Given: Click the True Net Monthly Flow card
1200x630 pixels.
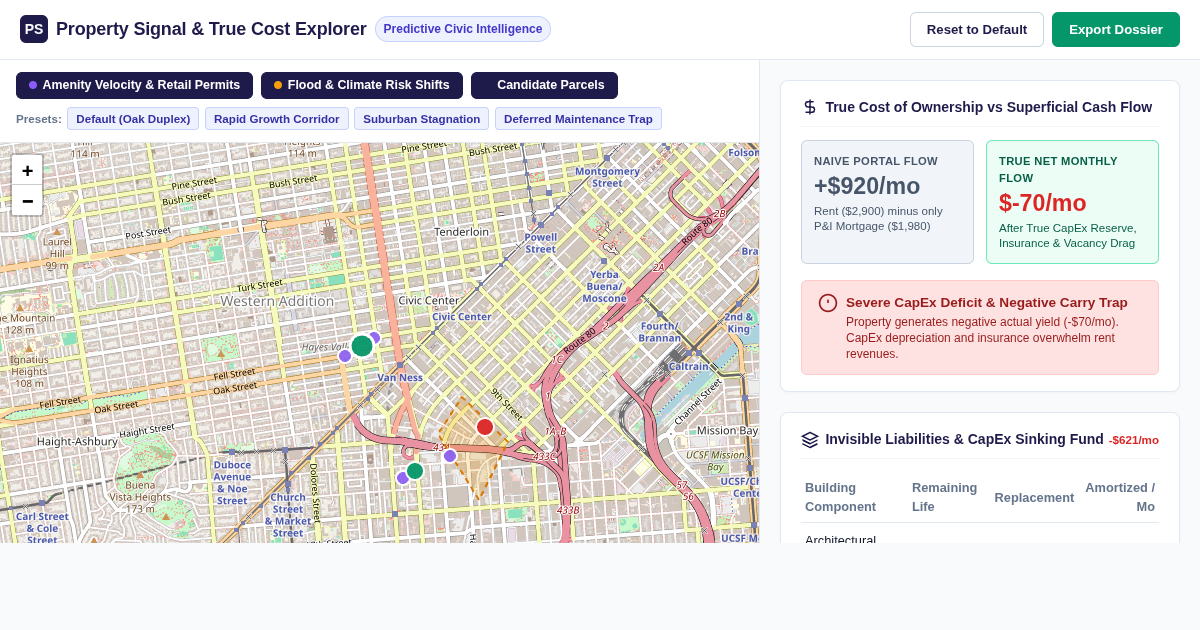Looking at the screenshot, I should tap(1072, 202).
